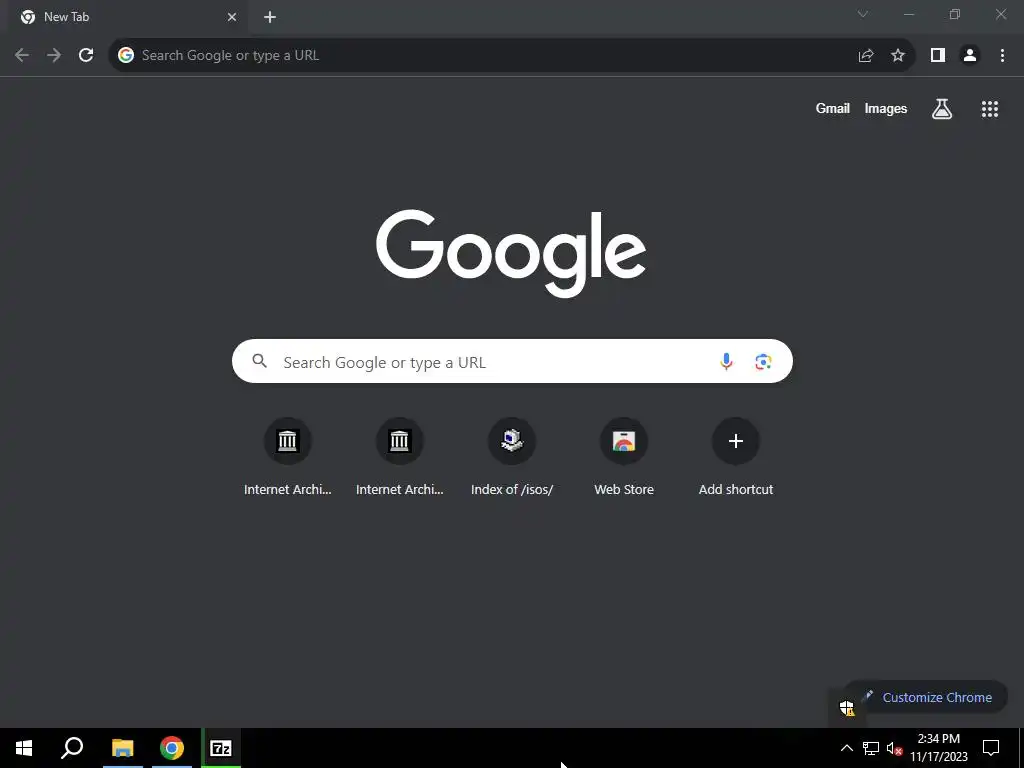
Task: Click the muted volume tray icon
Action: [894, 748]
